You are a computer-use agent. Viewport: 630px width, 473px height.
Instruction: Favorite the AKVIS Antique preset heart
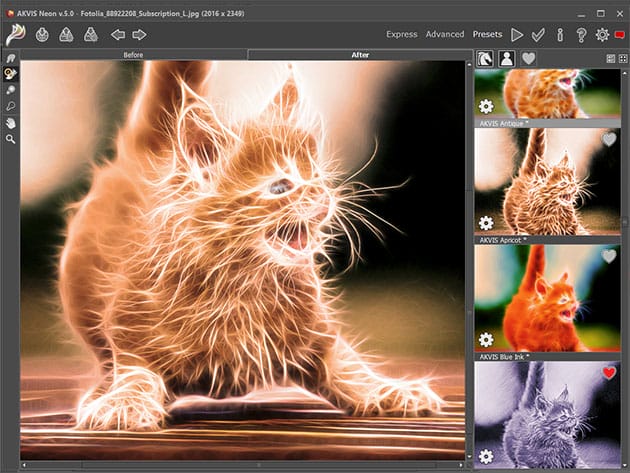(608, 140)
